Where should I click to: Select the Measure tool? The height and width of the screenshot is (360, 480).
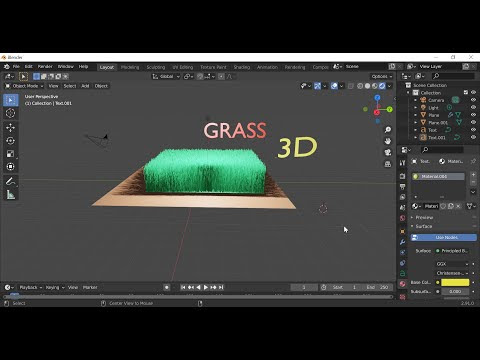pos(10,195)
